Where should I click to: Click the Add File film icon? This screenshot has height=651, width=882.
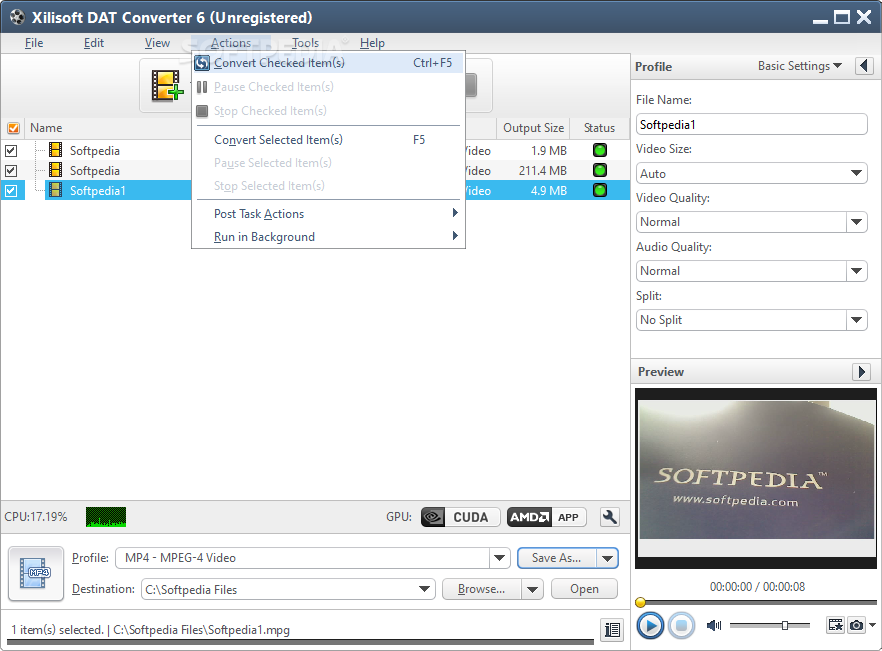tap(167, 86)
